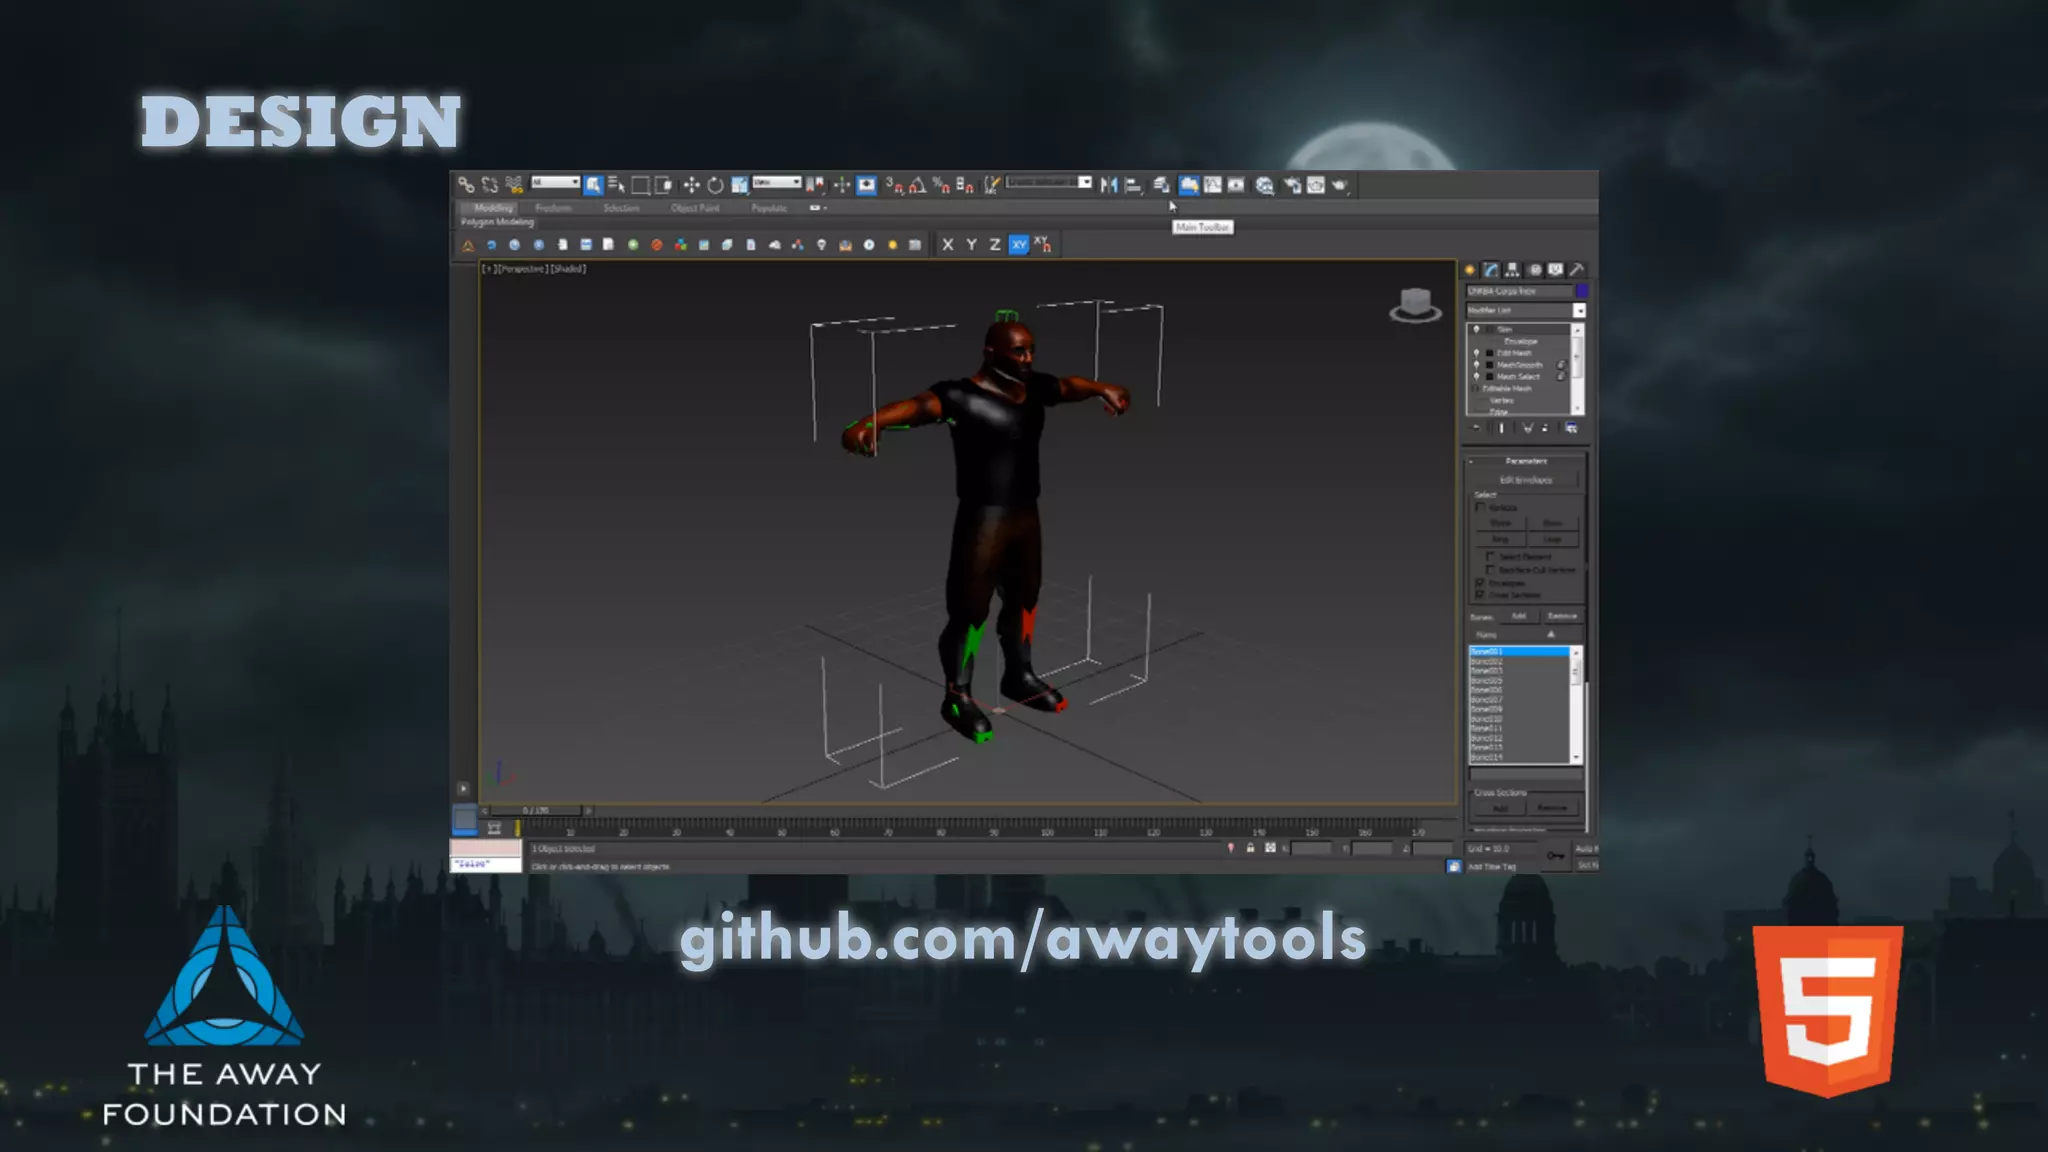Expand the Polygon Modeling panel
This screenshot has height=1152, width=2048.
tap(497, 222)
